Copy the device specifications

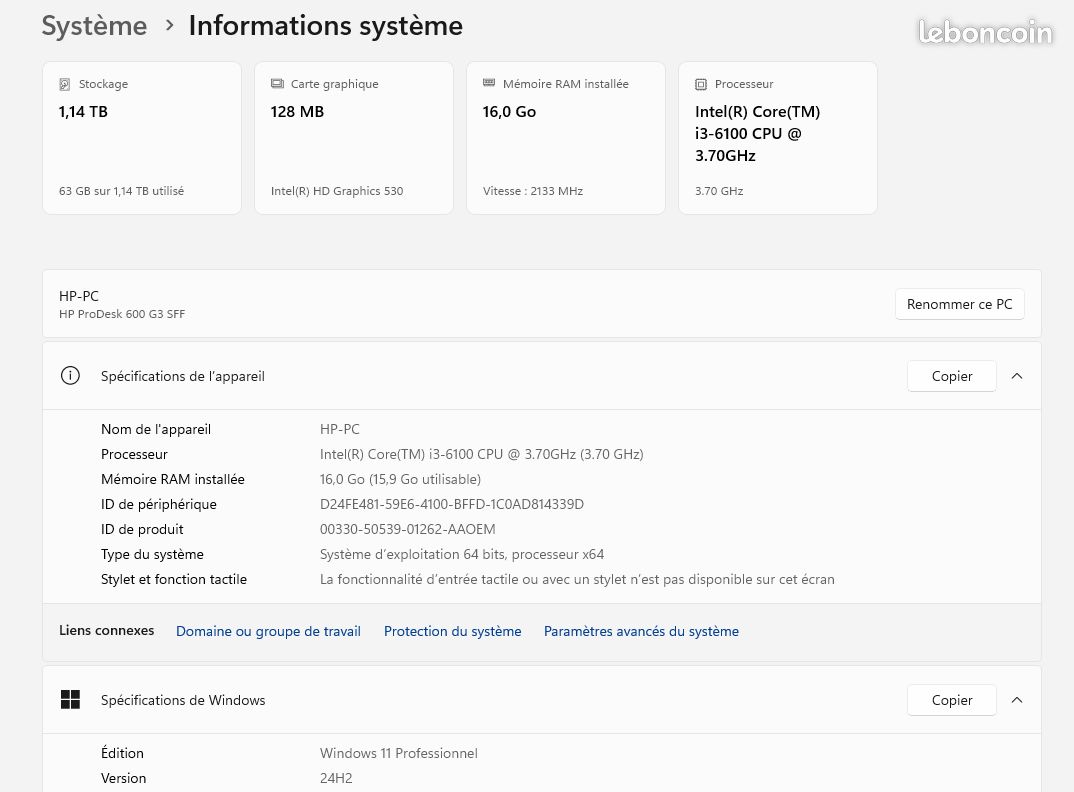coord(951,376)
